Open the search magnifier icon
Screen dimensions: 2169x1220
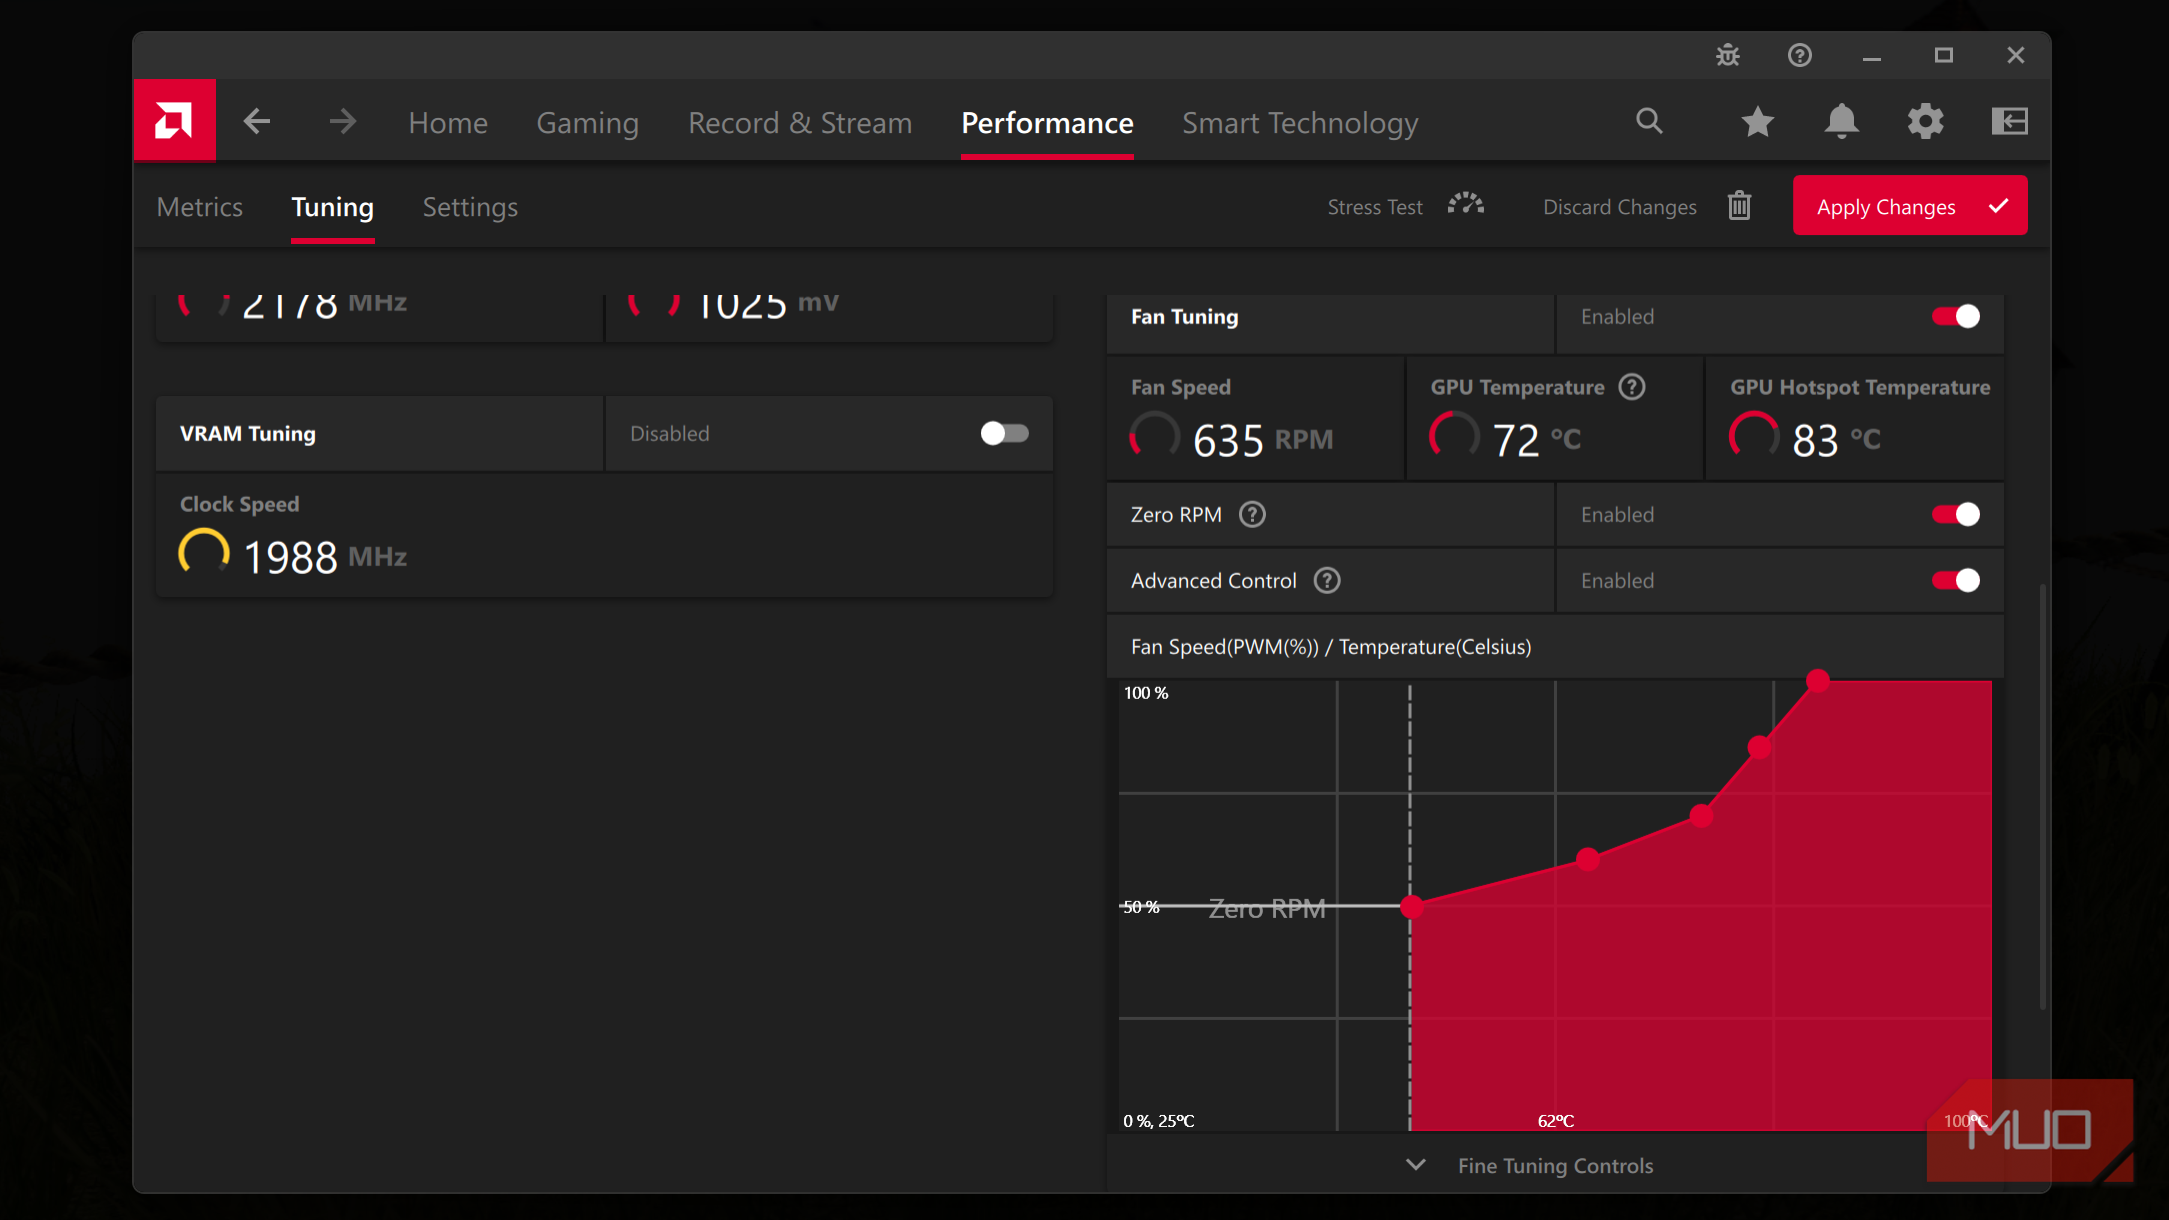click(x=1649, y=122)
